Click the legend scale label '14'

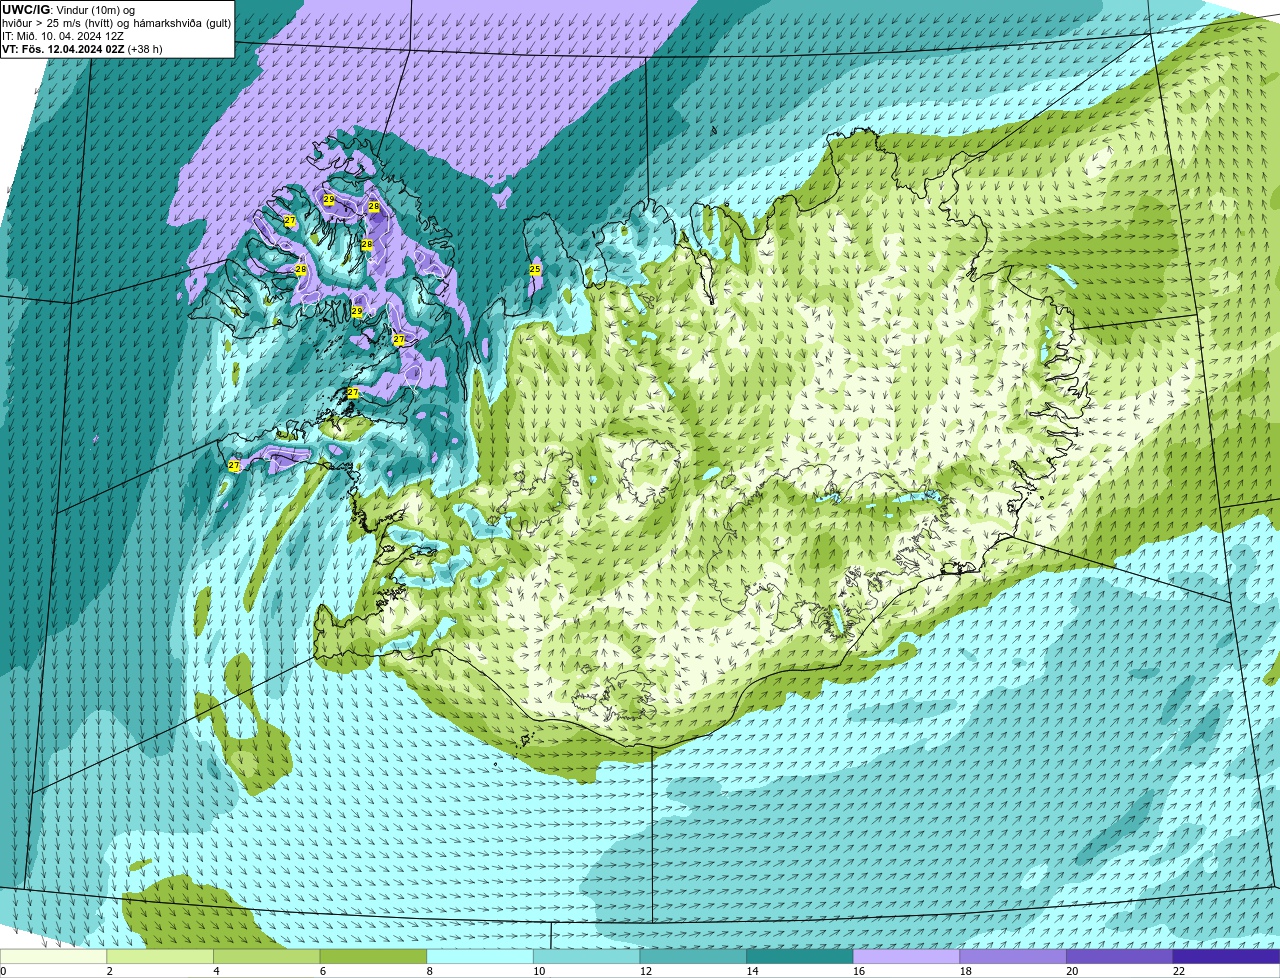coord(753,971)
